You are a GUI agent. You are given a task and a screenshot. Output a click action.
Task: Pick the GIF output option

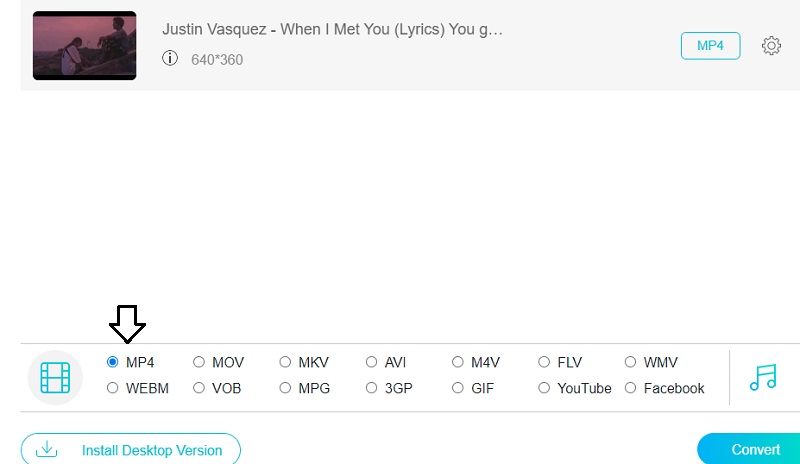coord(458,388)
